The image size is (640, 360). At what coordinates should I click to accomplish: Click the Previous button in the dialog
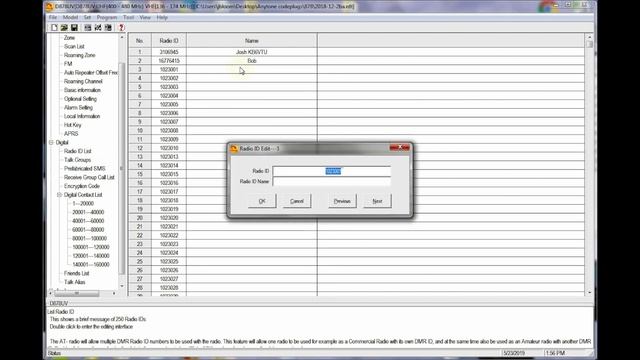342,201
